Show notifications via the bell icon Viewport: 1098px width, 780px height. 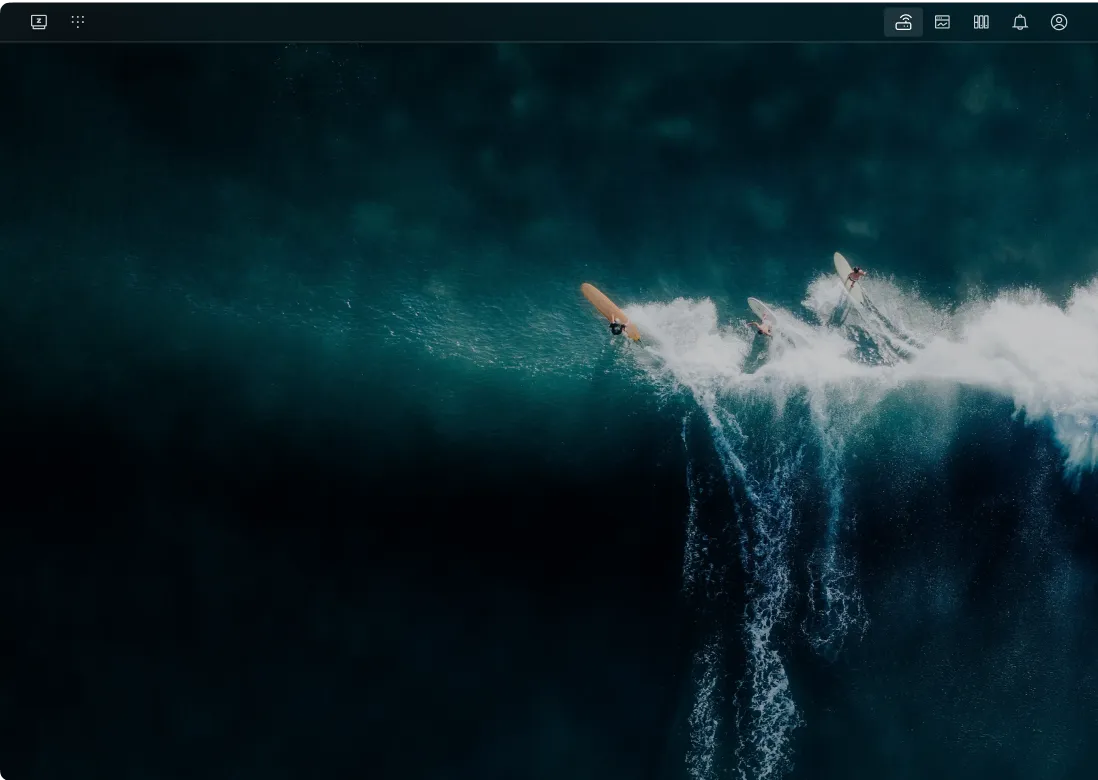click(1020, 22)
